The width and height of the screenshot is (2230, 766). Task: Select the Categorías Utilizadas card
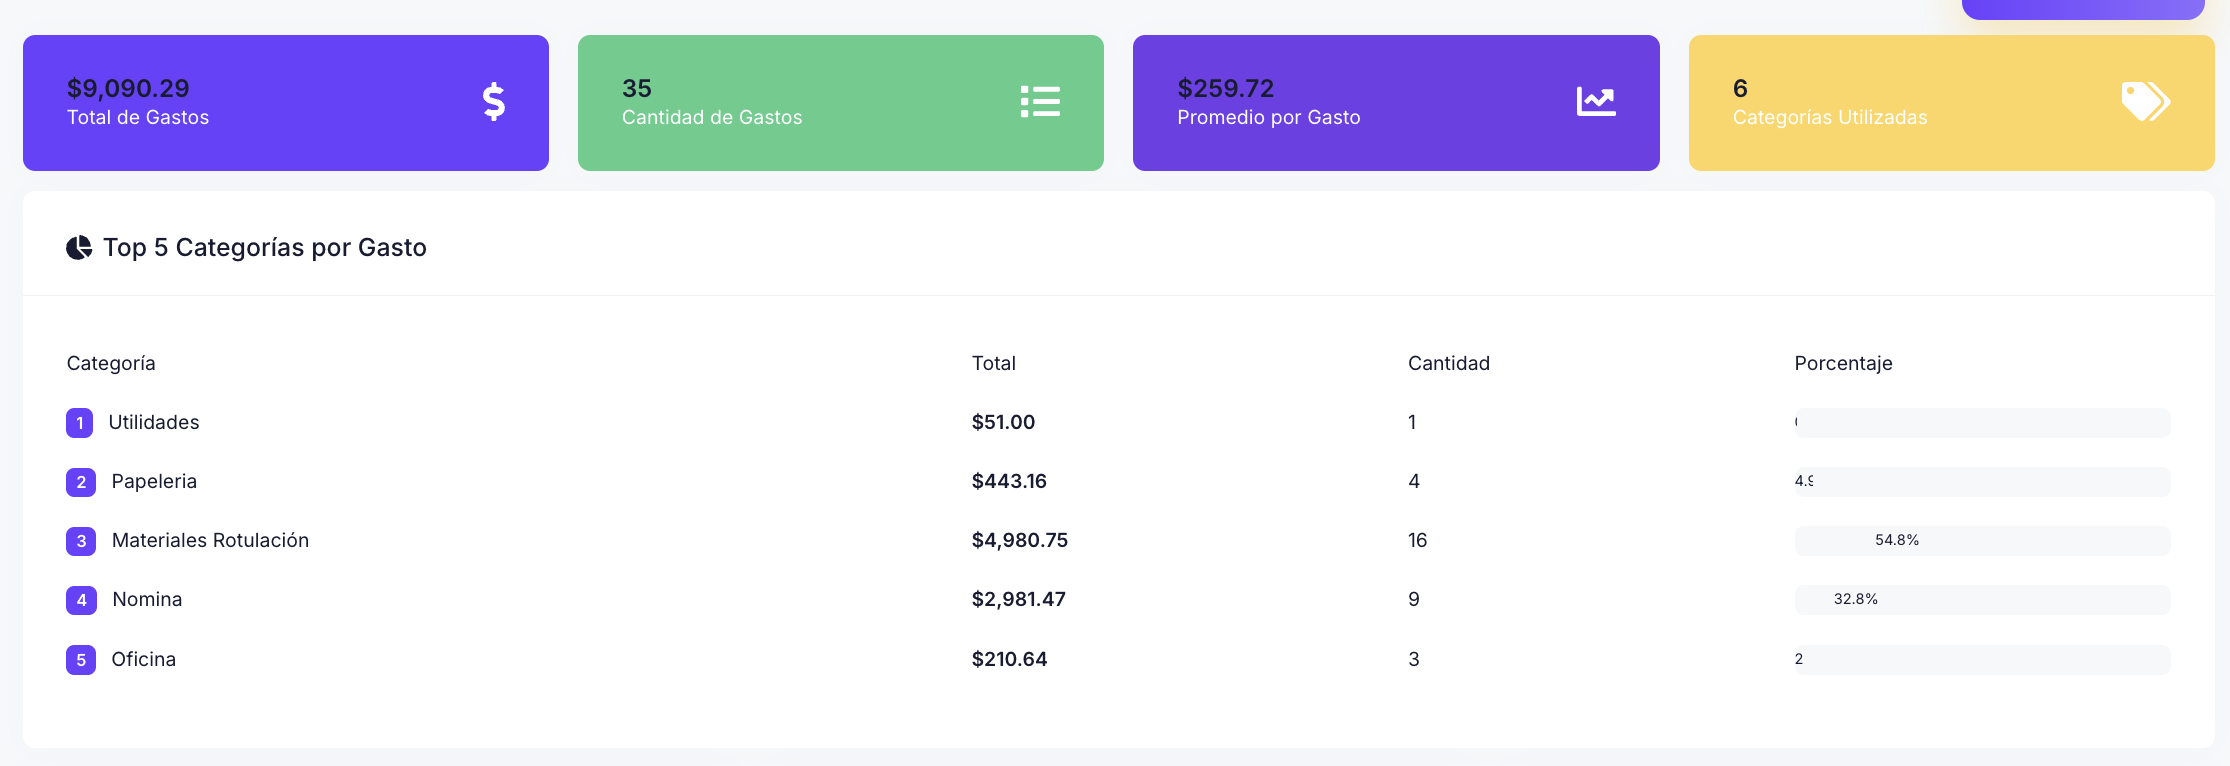[1951, 103]
